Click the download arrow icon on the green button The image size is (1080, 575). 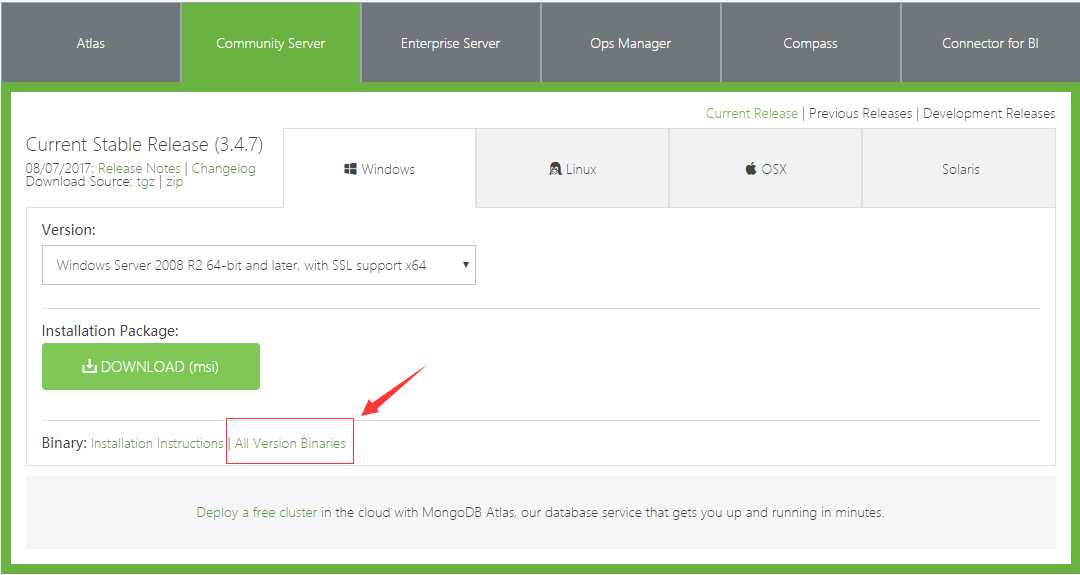(x=90, y=366)
